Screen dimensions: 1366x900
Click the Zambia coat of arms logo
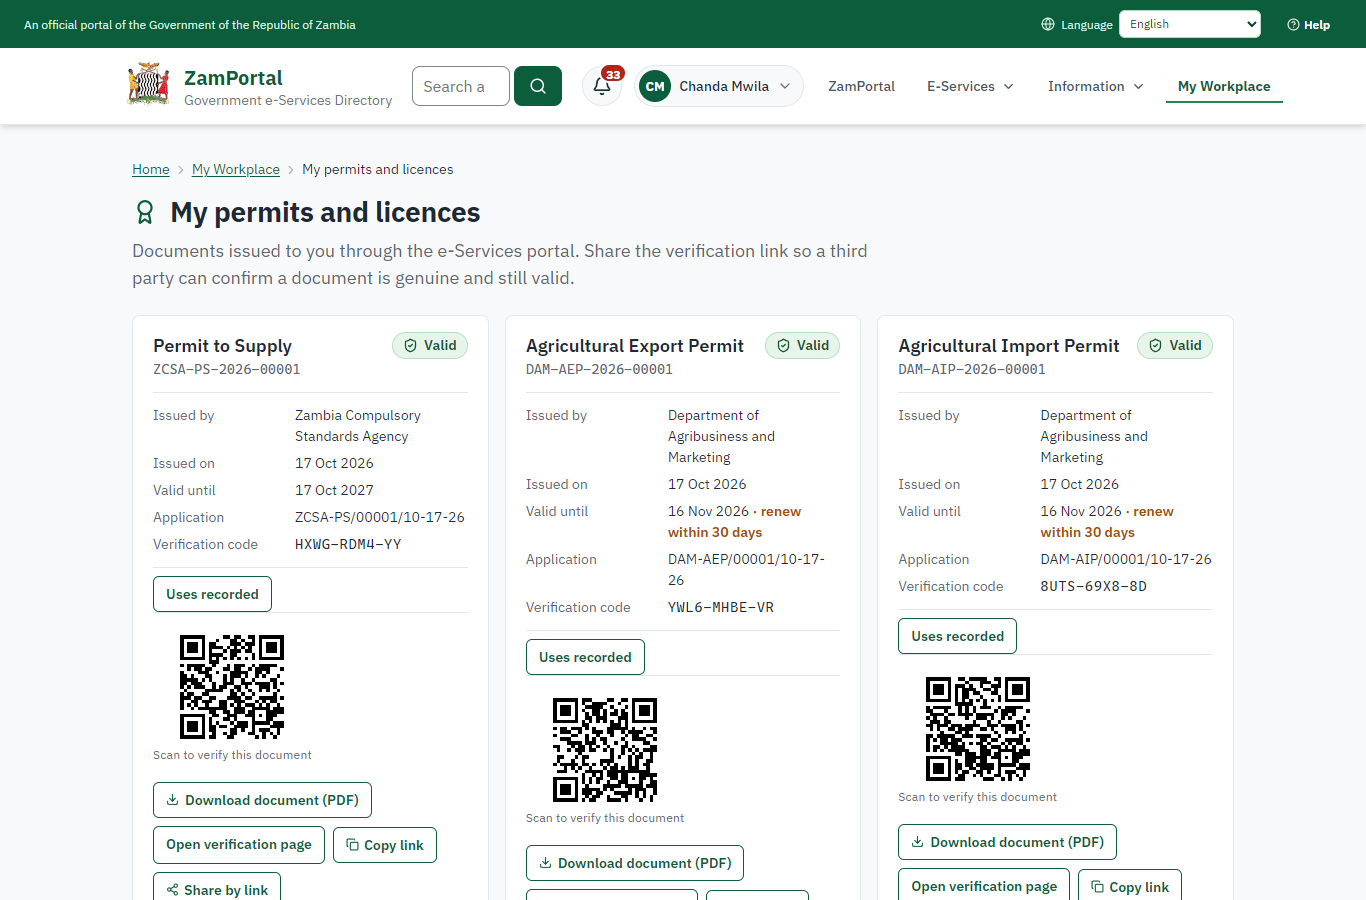point(149,85)
